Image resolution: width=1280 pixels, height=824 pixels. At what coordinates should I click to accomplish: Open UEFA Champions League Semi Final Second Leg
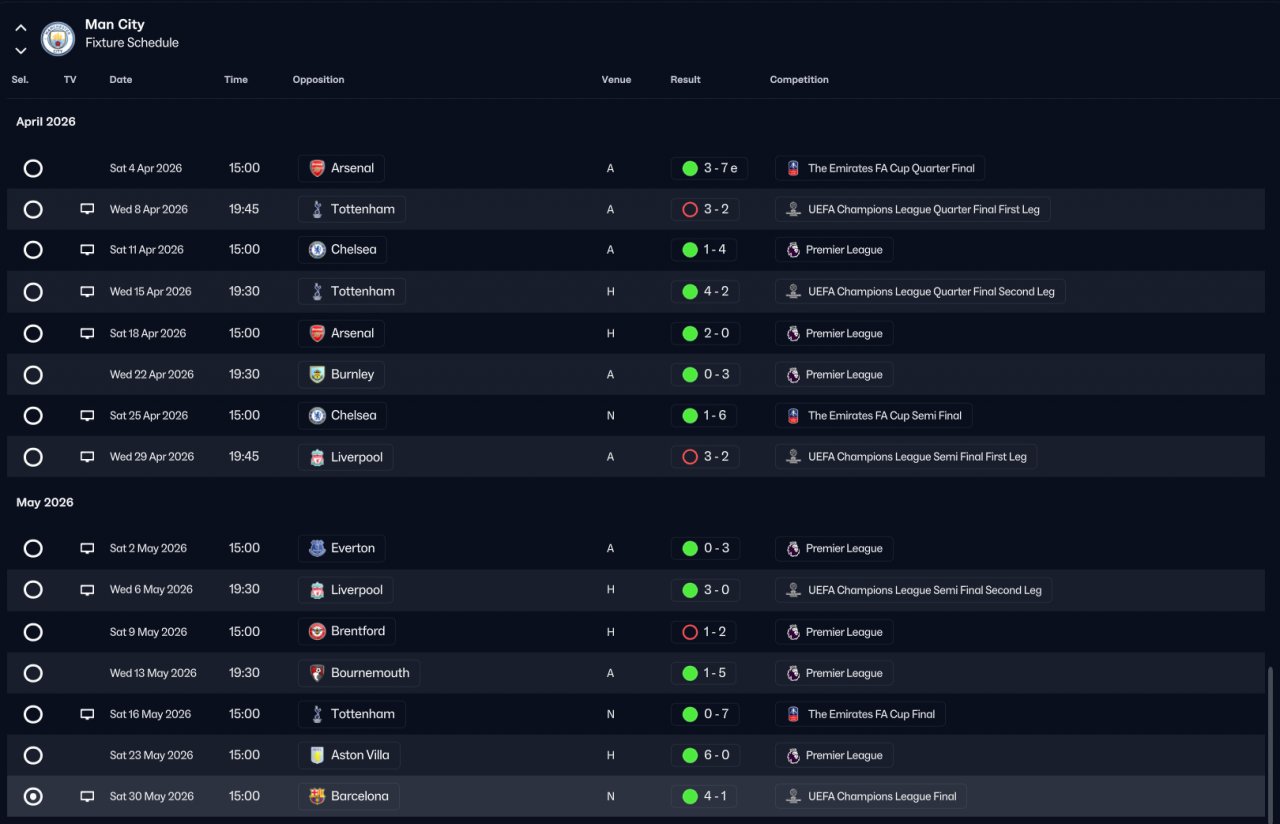tap(914, 590)
